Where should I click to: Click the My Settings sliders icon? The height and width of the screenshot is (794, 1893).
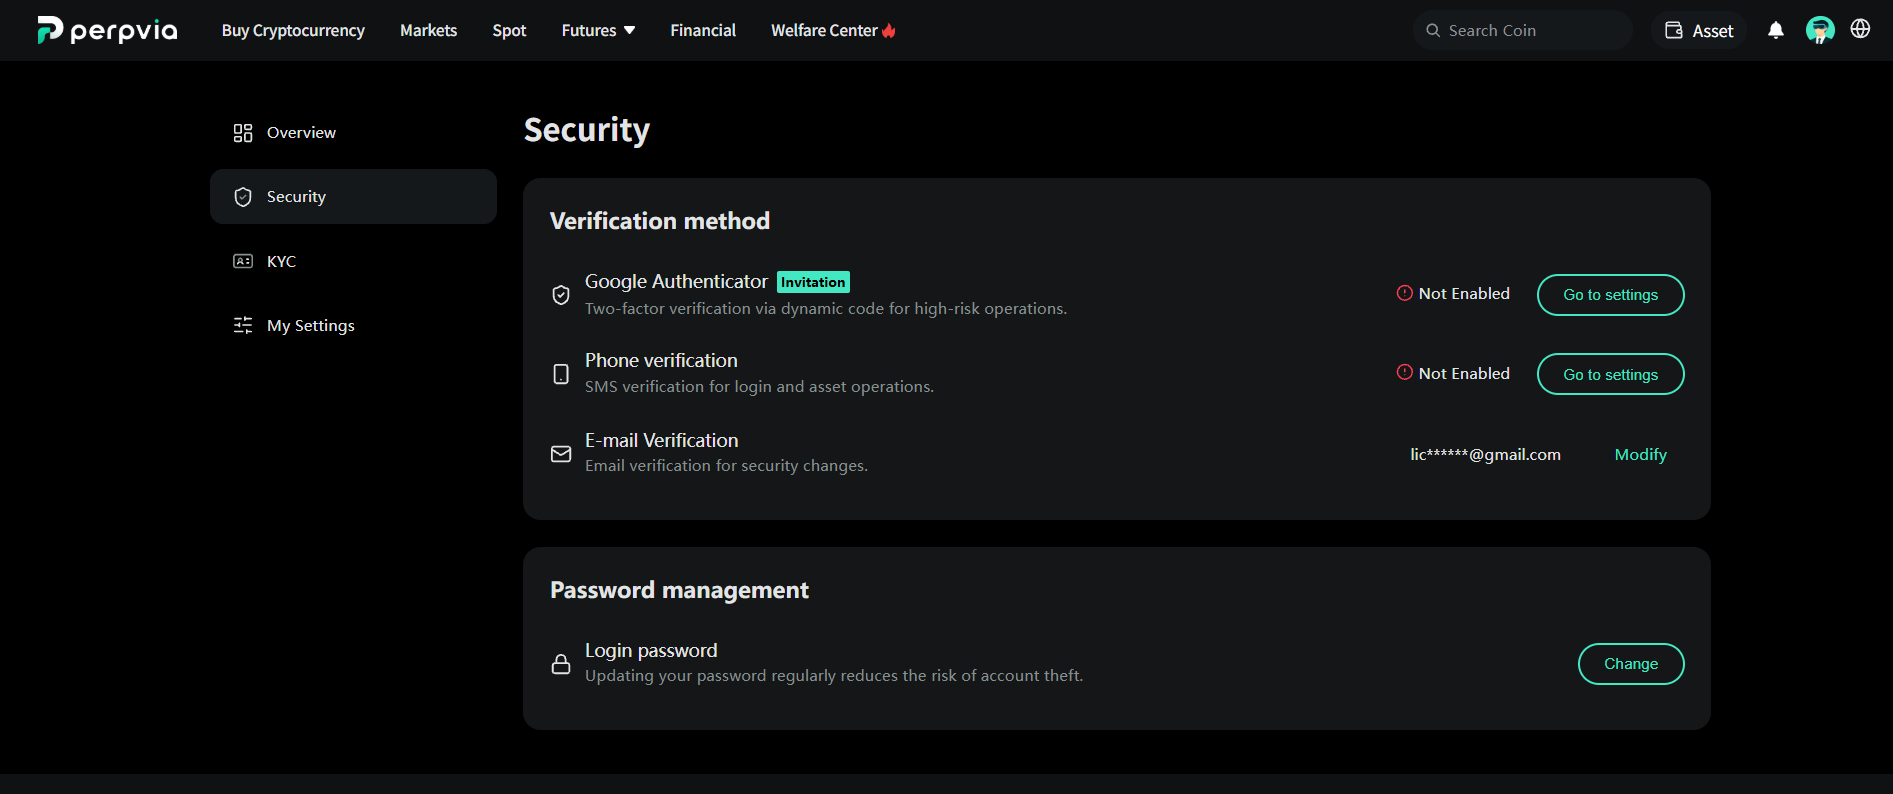click(x=243, y=325)
